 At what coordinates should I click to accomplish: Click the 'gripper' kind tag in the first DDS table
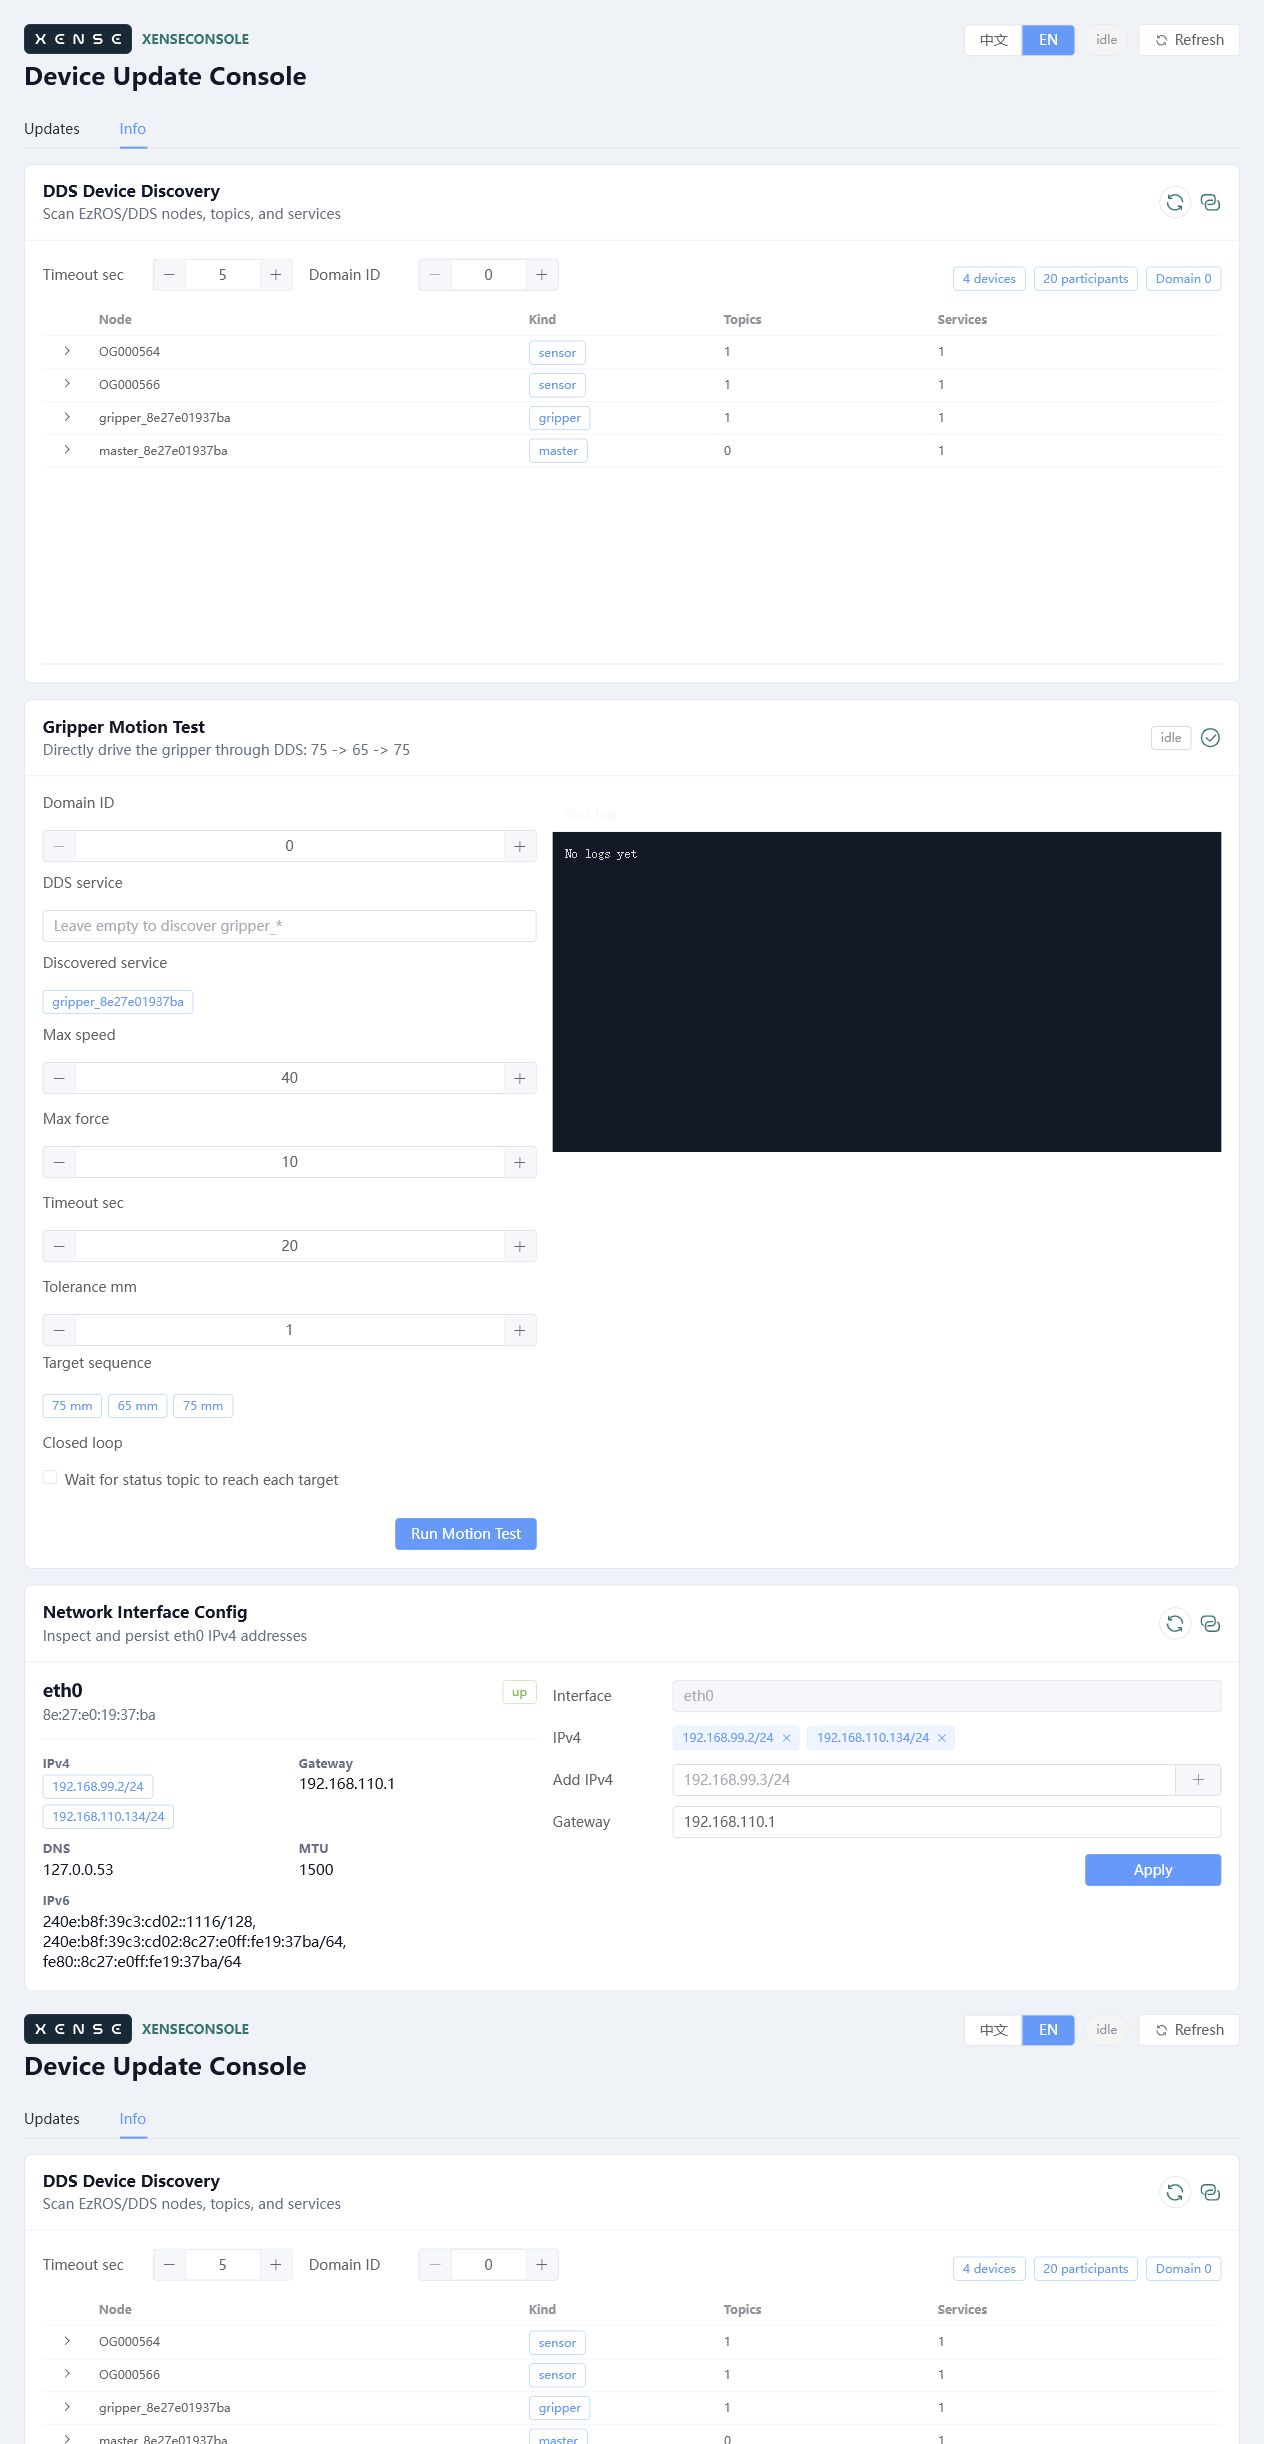[x=560, y=418]
